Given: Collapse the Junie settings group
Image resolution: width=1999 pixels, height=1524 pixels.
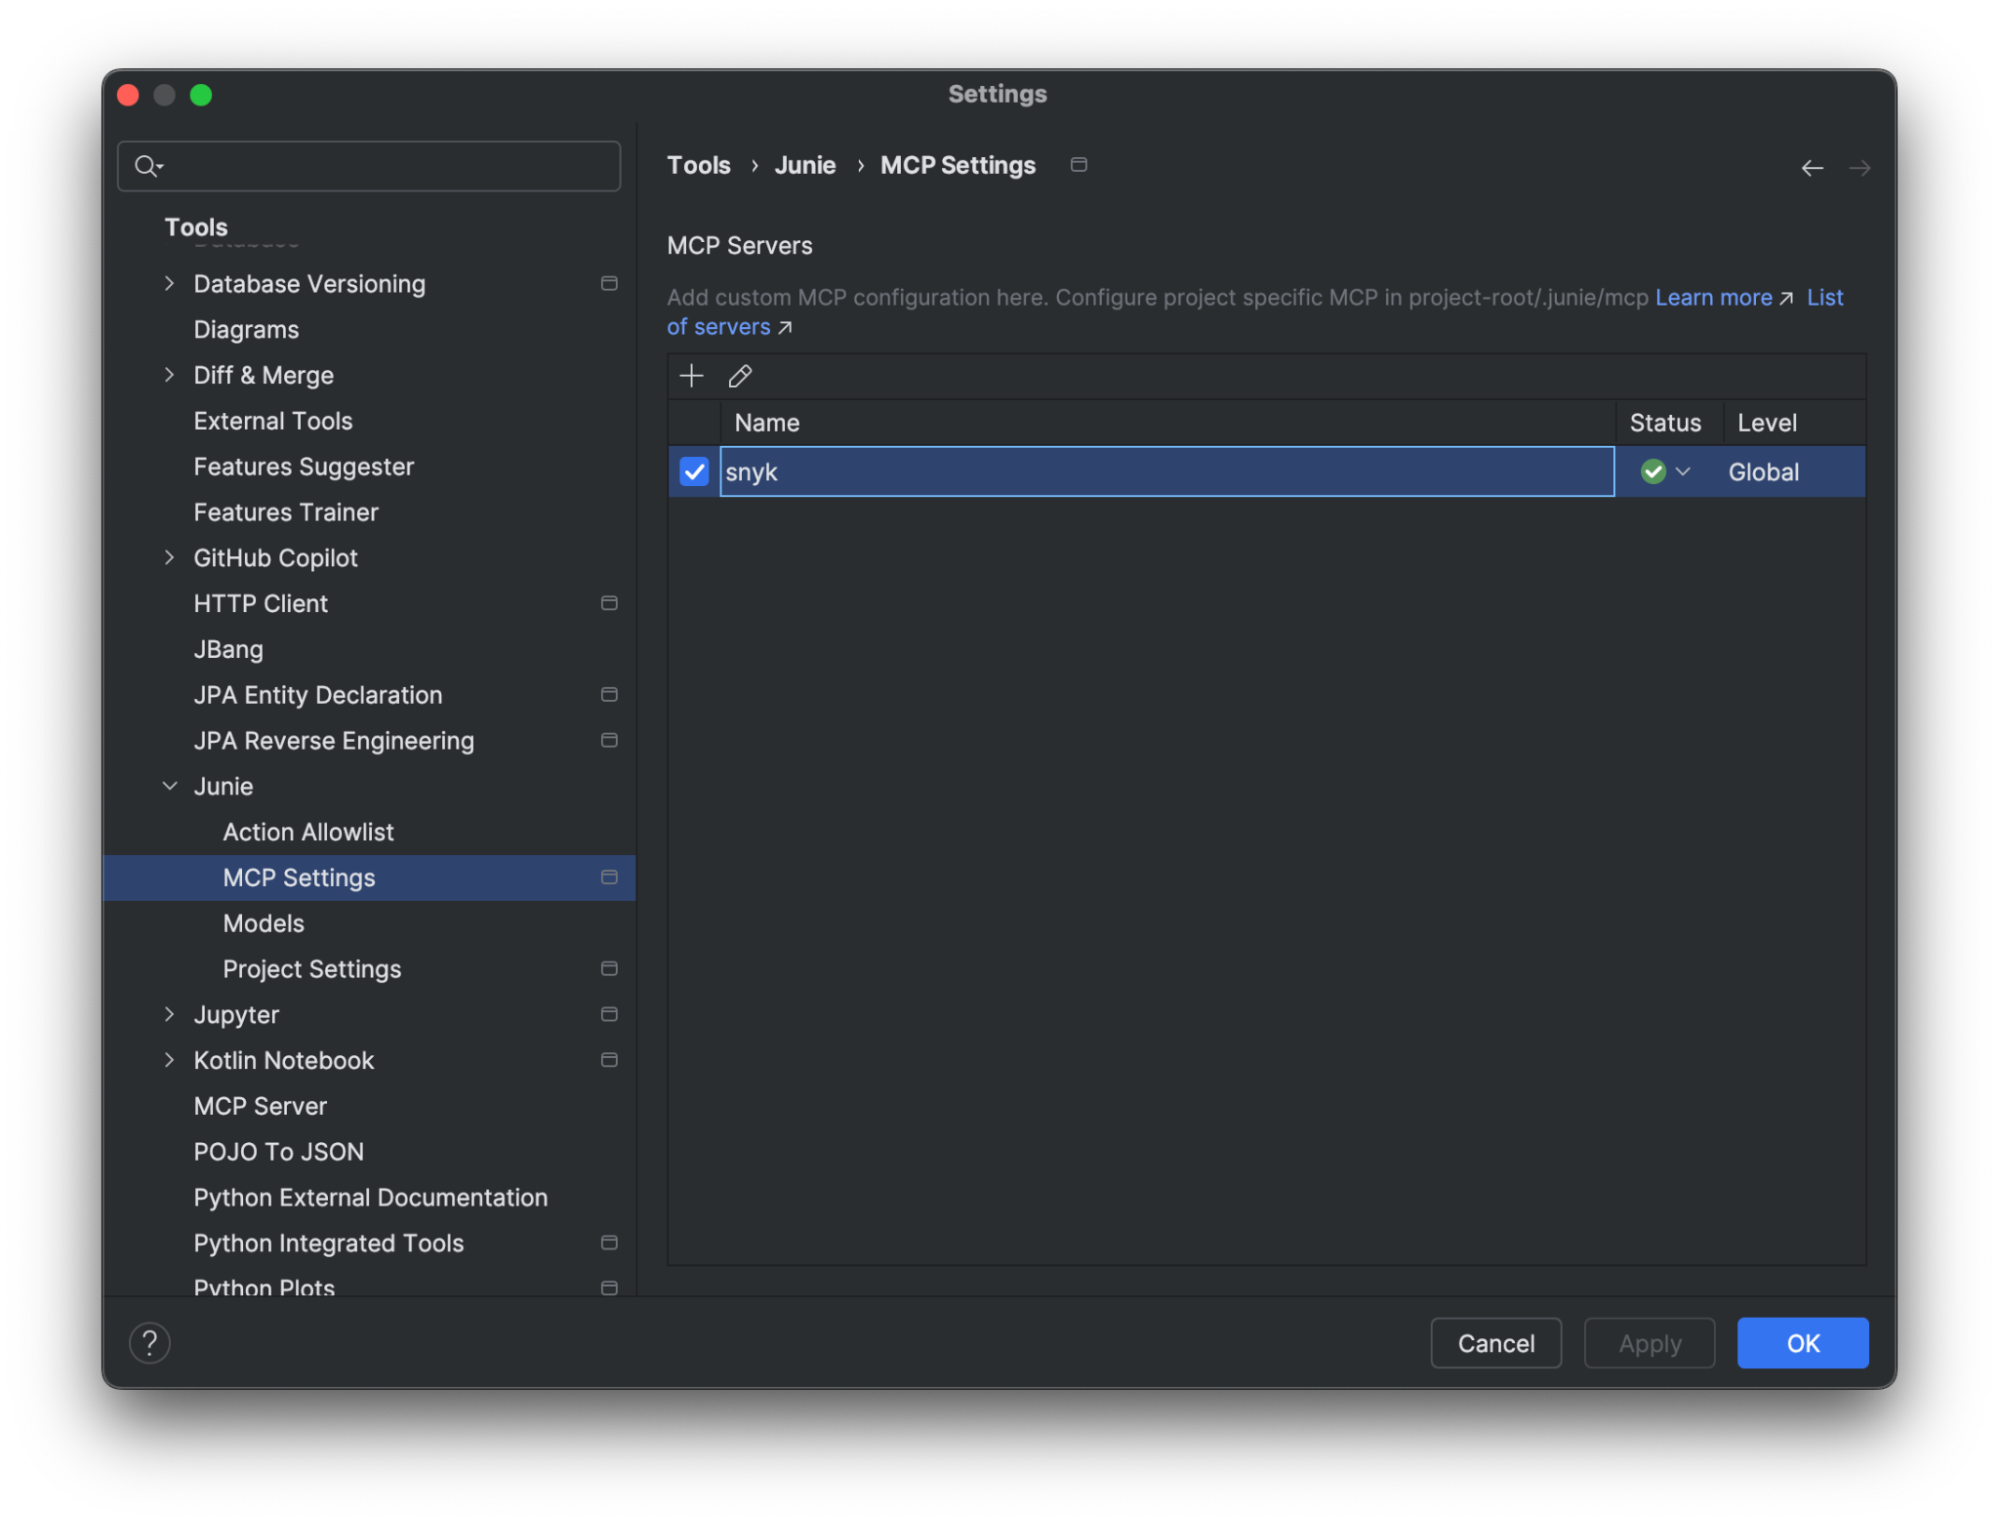Looking at the screenshot, I should 169,786.
